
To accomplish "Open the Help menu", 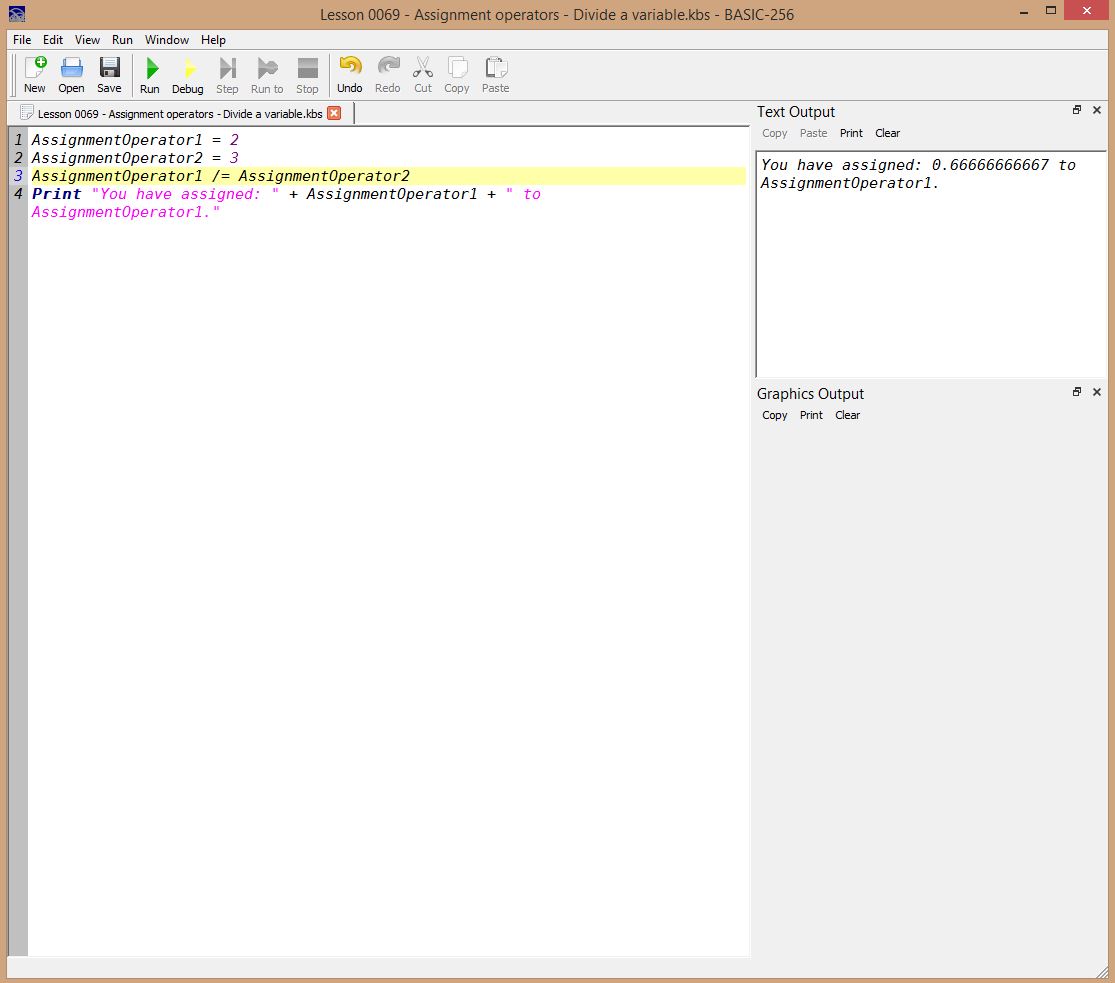I will click(x=213, y=40).
